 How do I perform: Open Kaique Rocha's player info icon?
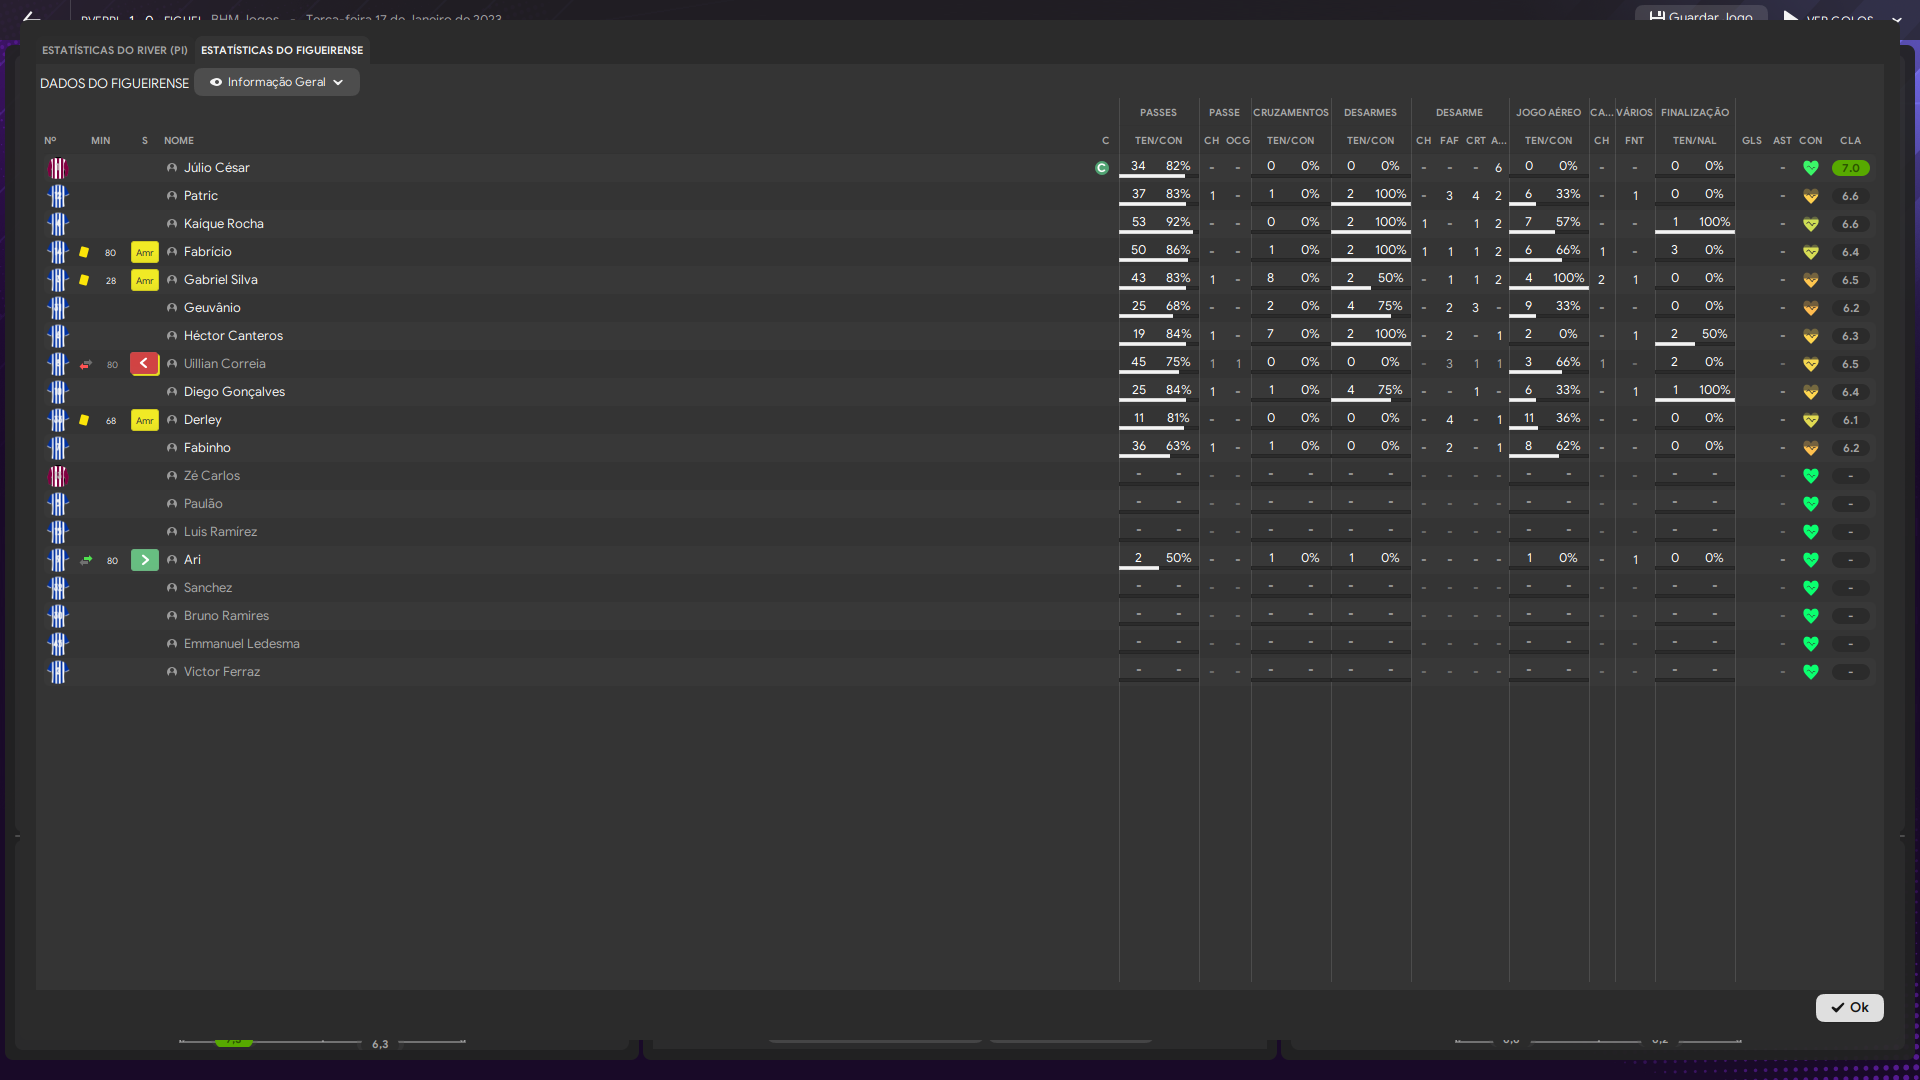pos(172,224)
